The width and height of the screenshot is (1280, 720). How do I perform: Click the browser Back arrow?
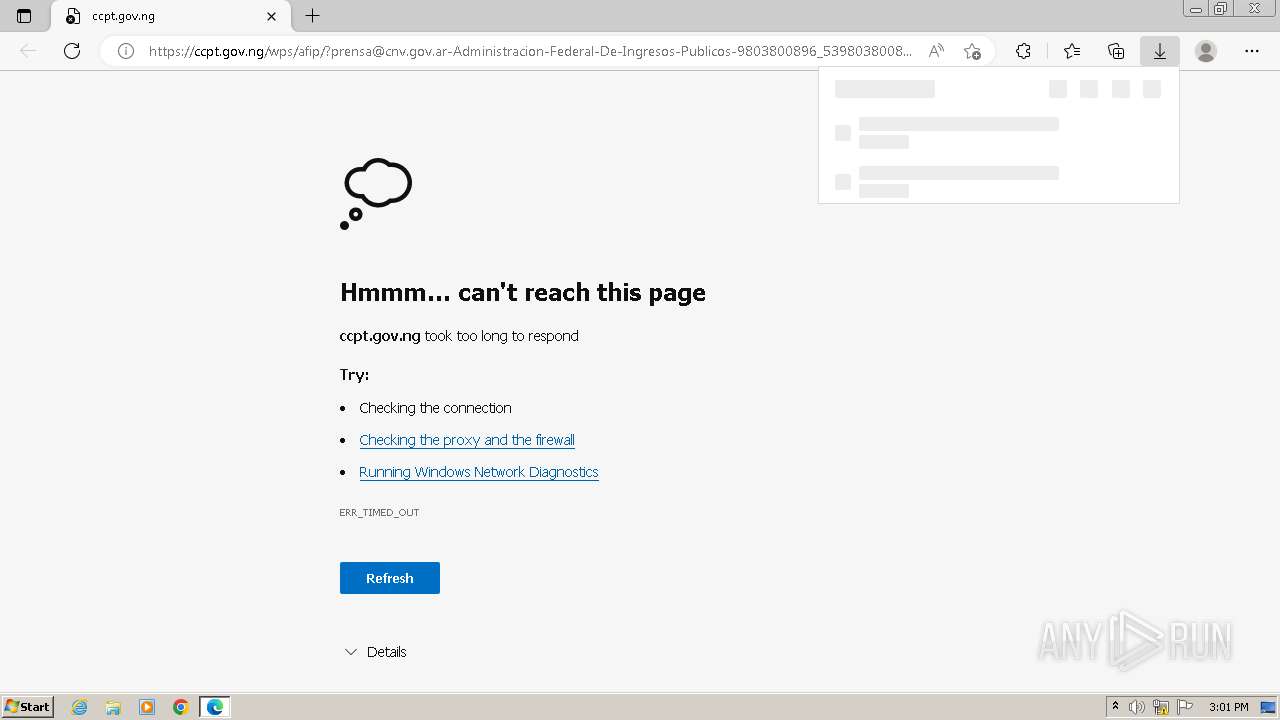[28, 51]
